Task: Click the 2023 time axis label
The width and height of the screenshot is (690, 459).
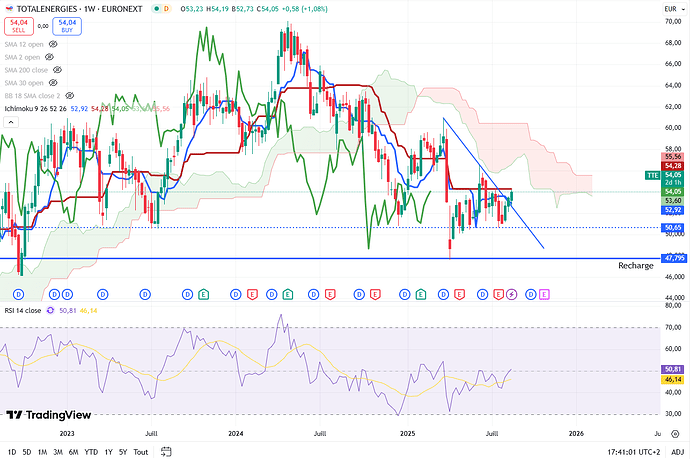Action: 67,433
